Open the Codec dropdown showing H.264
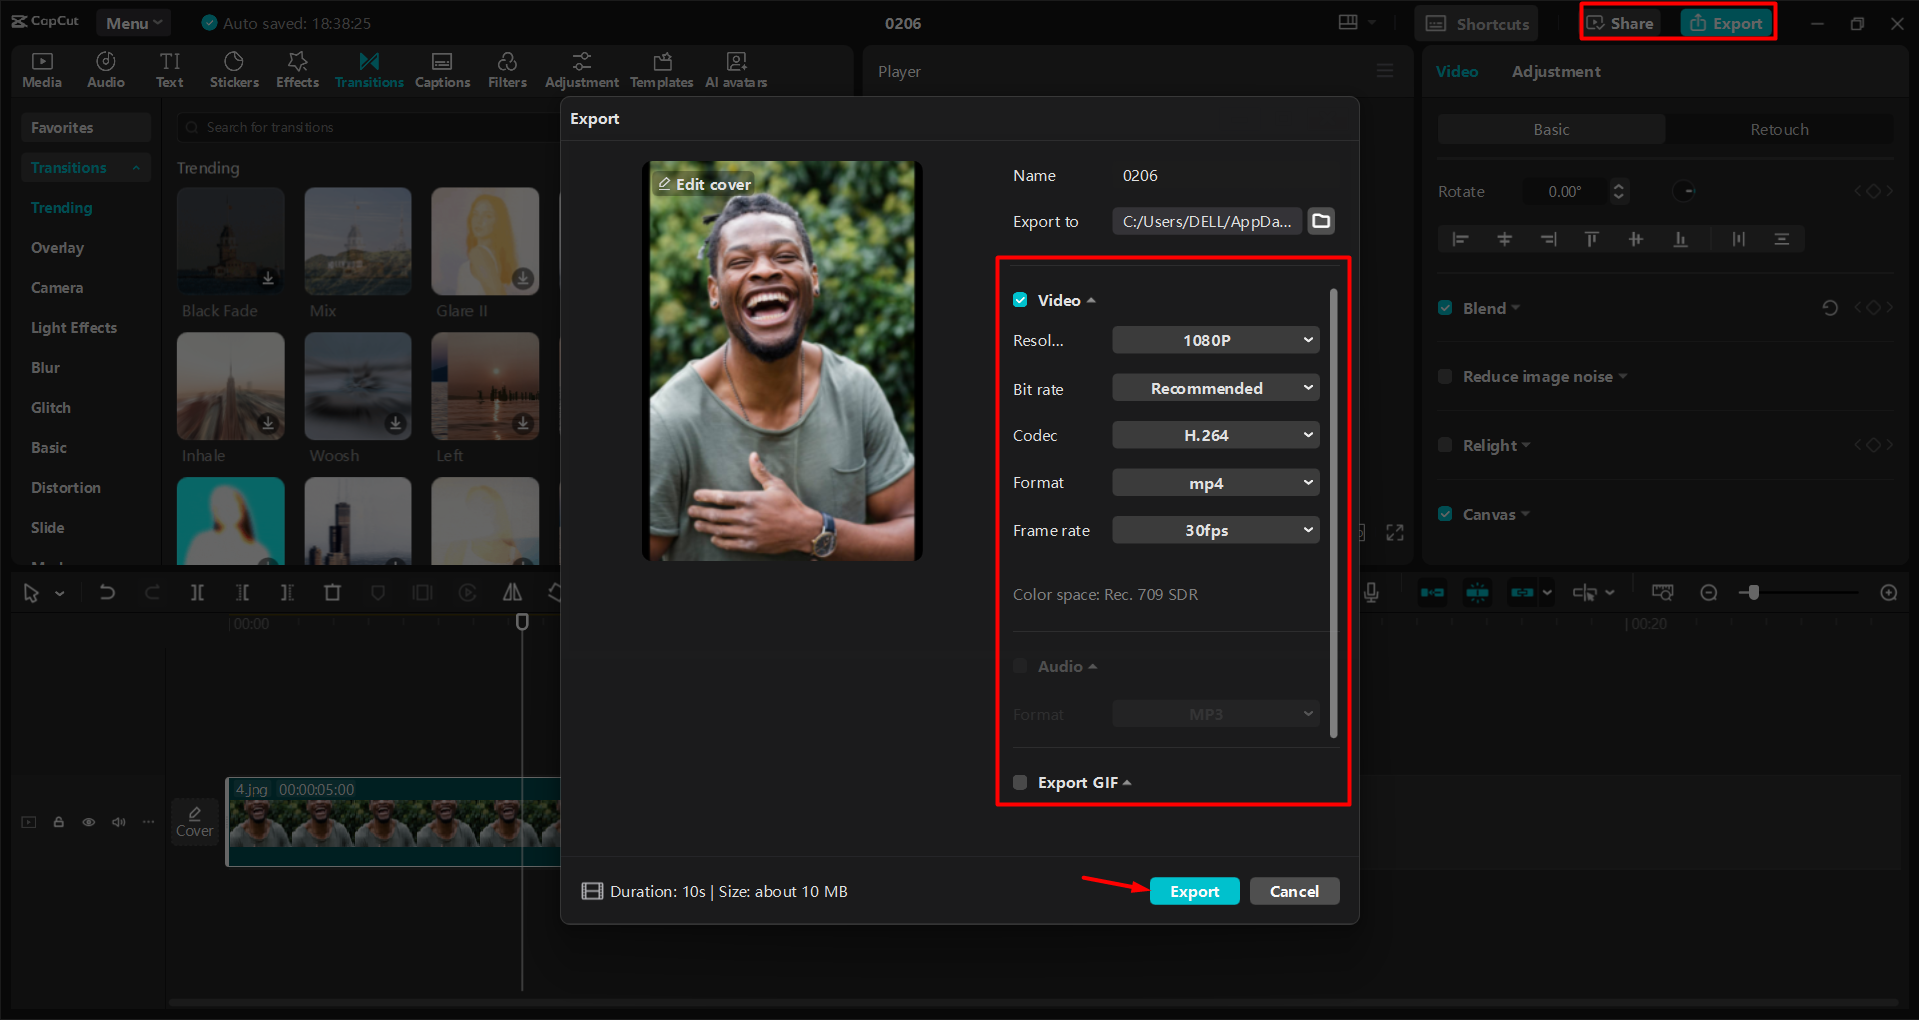 [1215, 435]
